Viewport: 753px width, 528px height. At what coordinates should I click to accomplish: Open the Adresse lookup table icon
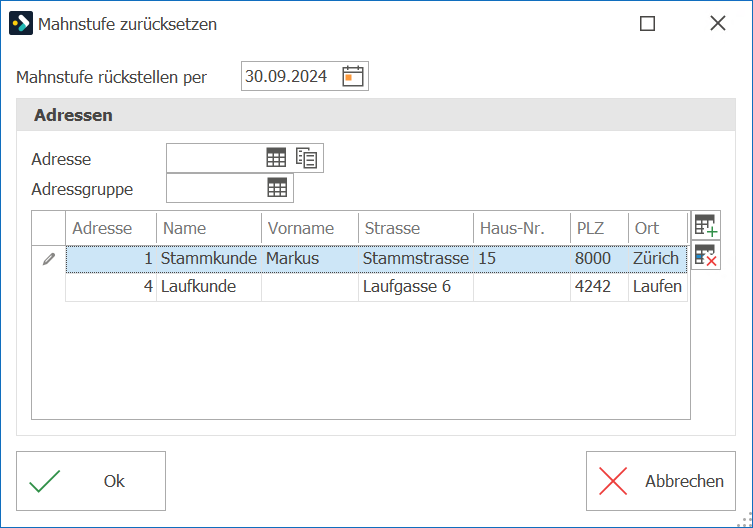[x=276, y=158]
